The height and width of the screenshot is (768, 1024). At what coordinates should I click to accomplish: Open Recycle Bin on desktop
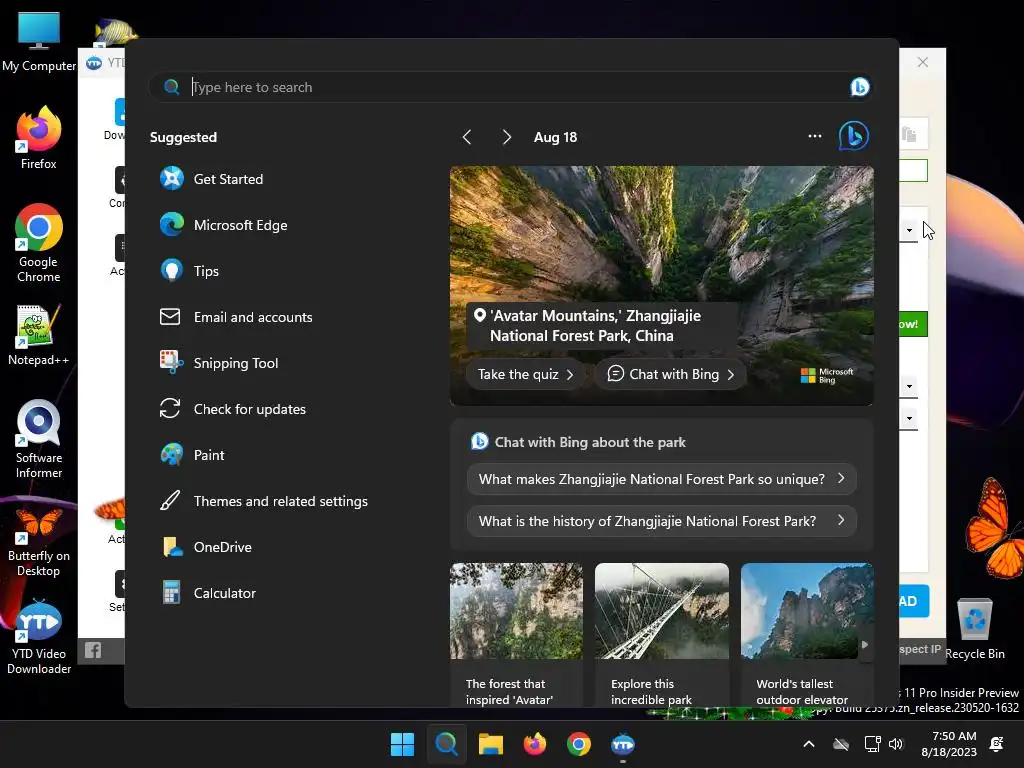(974, 629)
